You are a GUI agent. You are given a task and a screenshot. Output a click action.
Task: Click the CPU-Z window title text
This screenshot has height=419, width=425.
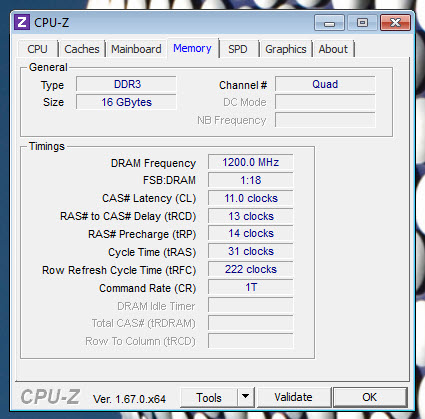click(x=52, y=23)
